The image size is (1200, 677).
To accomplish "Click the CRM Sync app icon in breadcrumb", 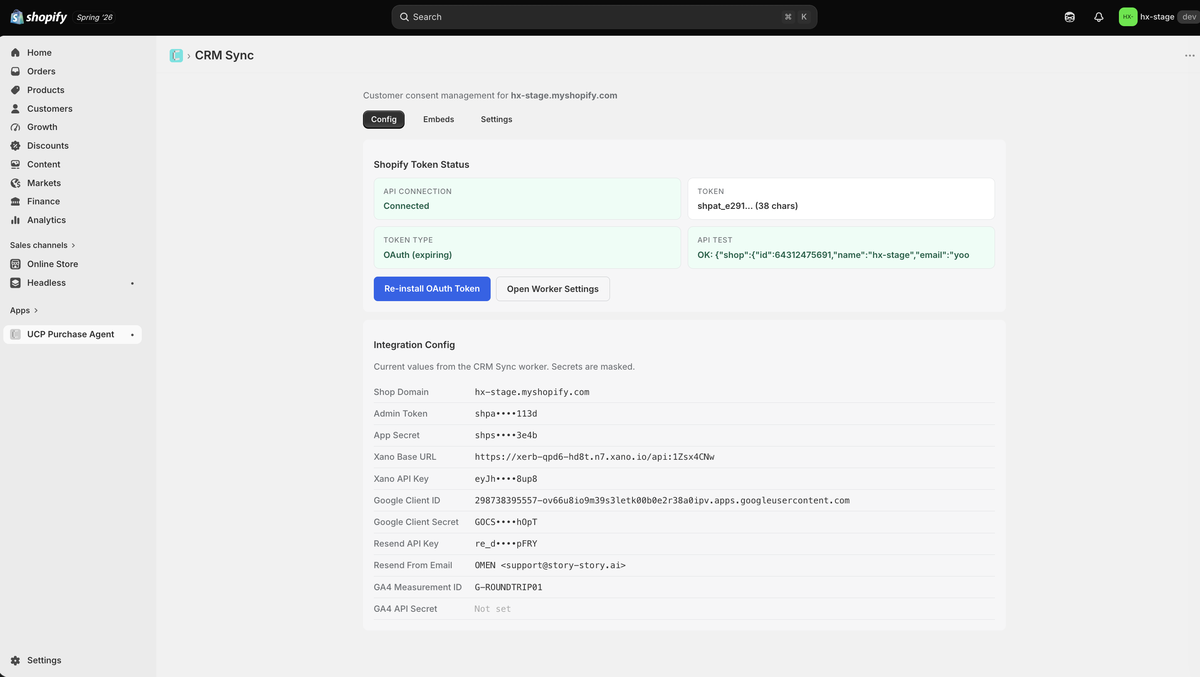I will (176, 56).
